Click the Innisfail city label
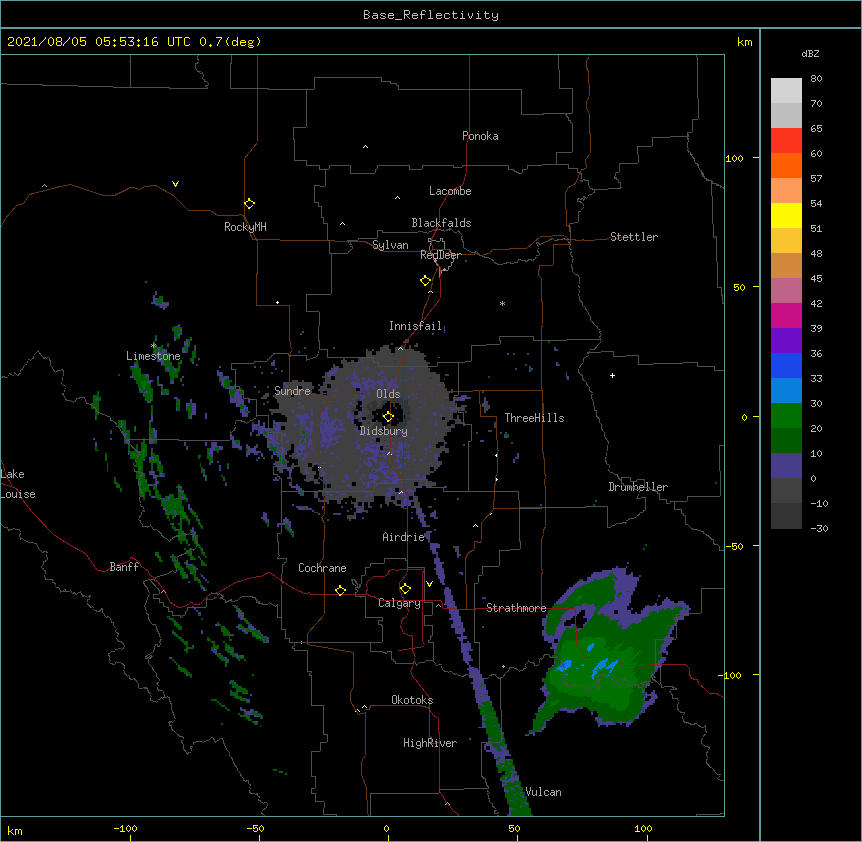 (x=415, y=326)
